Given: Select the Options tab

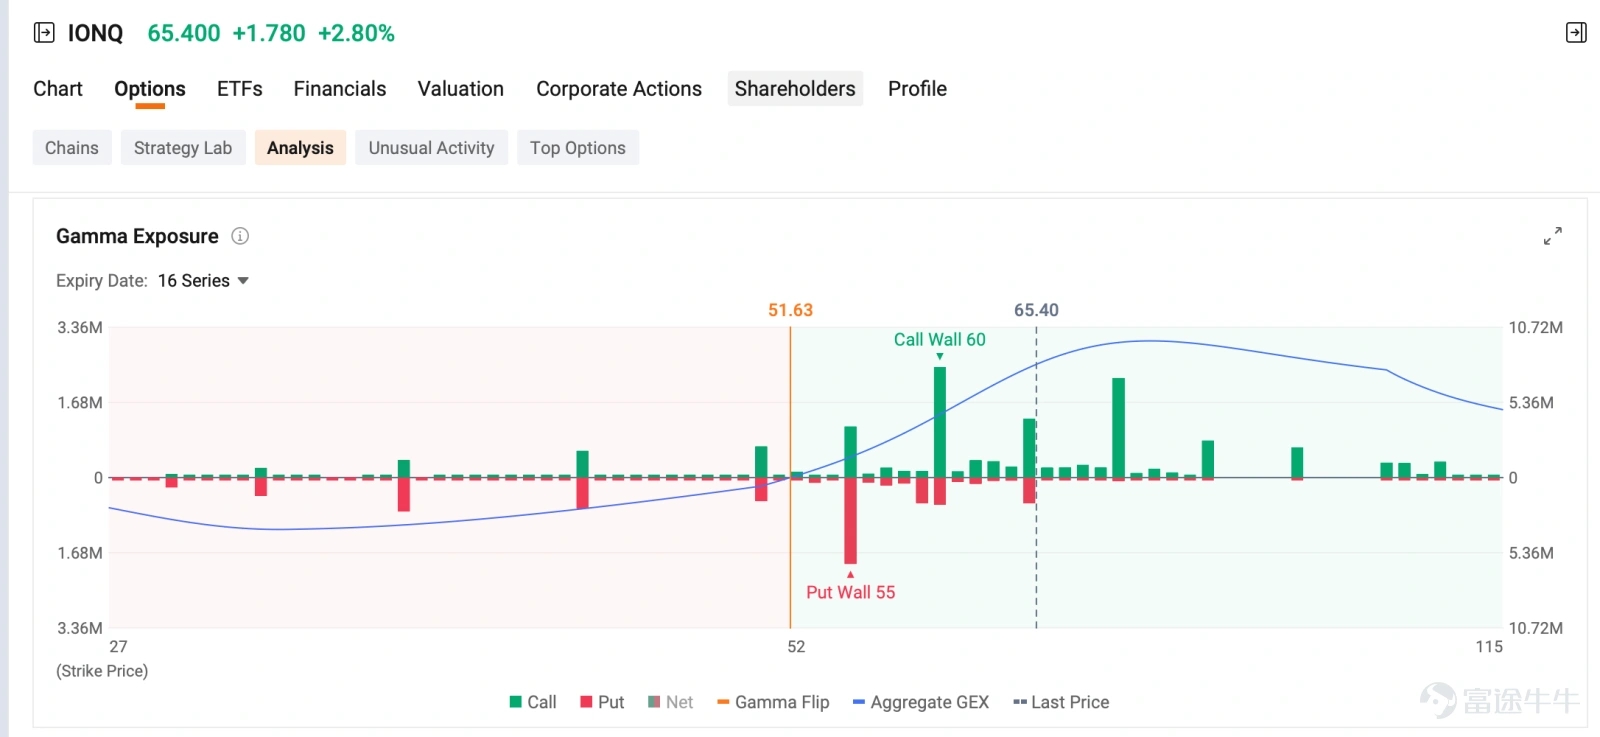Looking at the screenshot, I should point(150,89).
